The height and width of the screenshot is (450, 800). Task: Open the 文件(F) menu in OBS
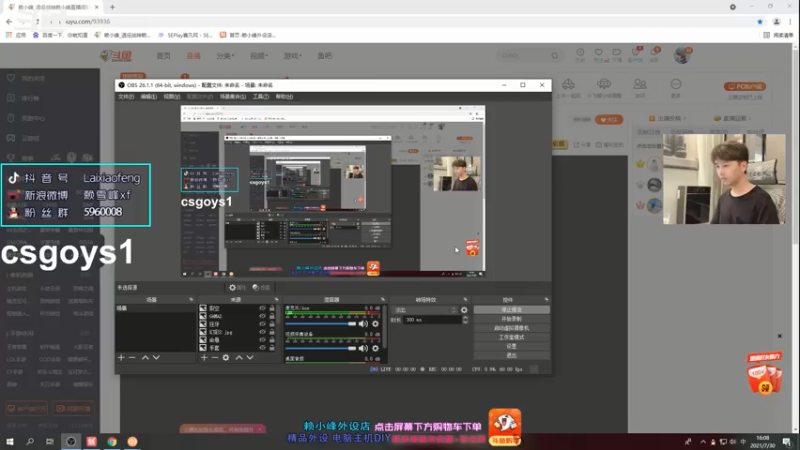pyautogui.click(x=126, y=96)
